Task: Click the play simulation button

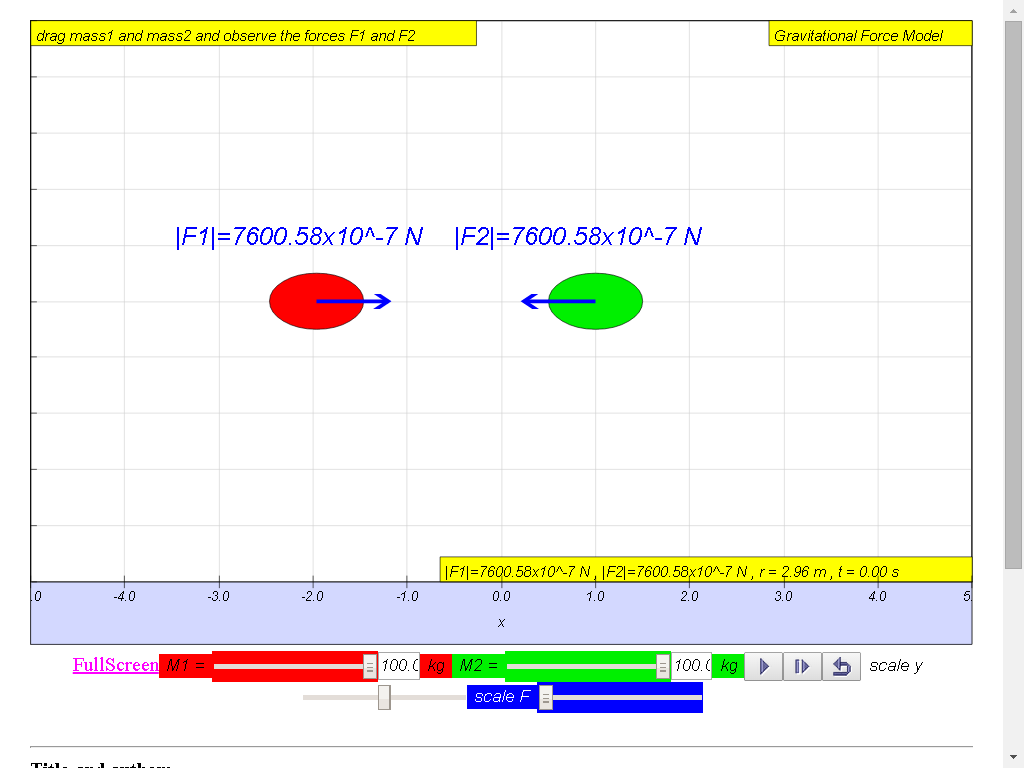Action: tap(763, 666)
